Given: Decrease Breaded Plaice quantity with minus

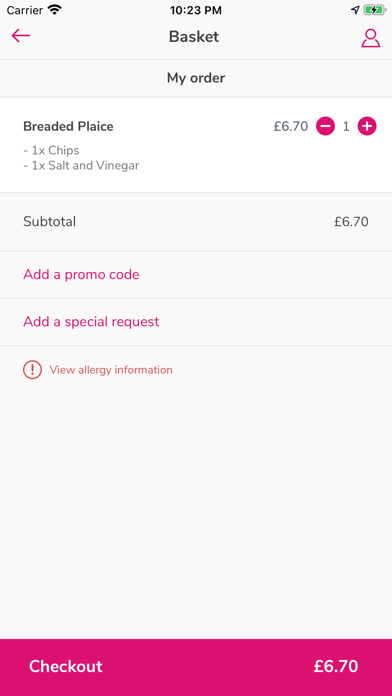Looking at the screenshot, I should point(325,127).
